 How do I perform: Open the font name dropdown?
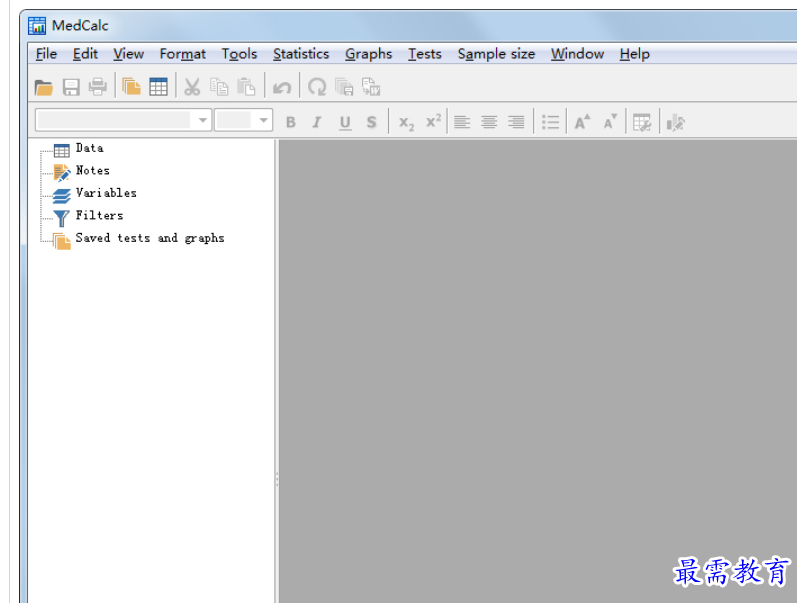point(203,120)
